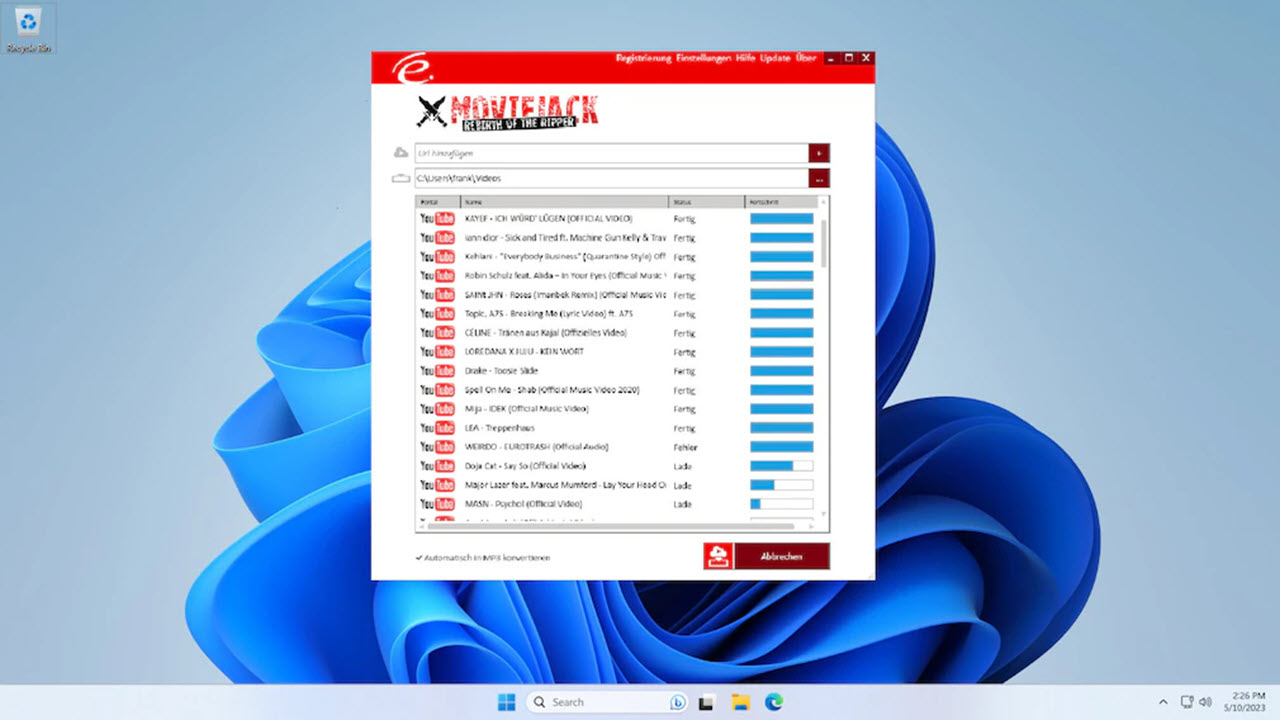Sort the list by the Fortschritt column header

click(x=782, y=202)
